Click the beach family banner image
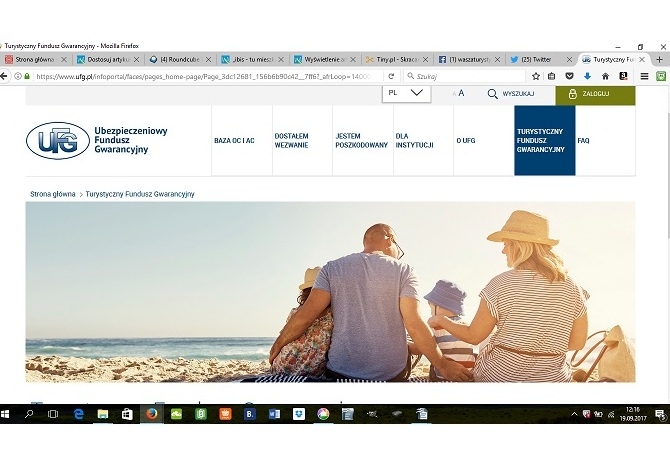670x463 pixels. click(330, 291)
